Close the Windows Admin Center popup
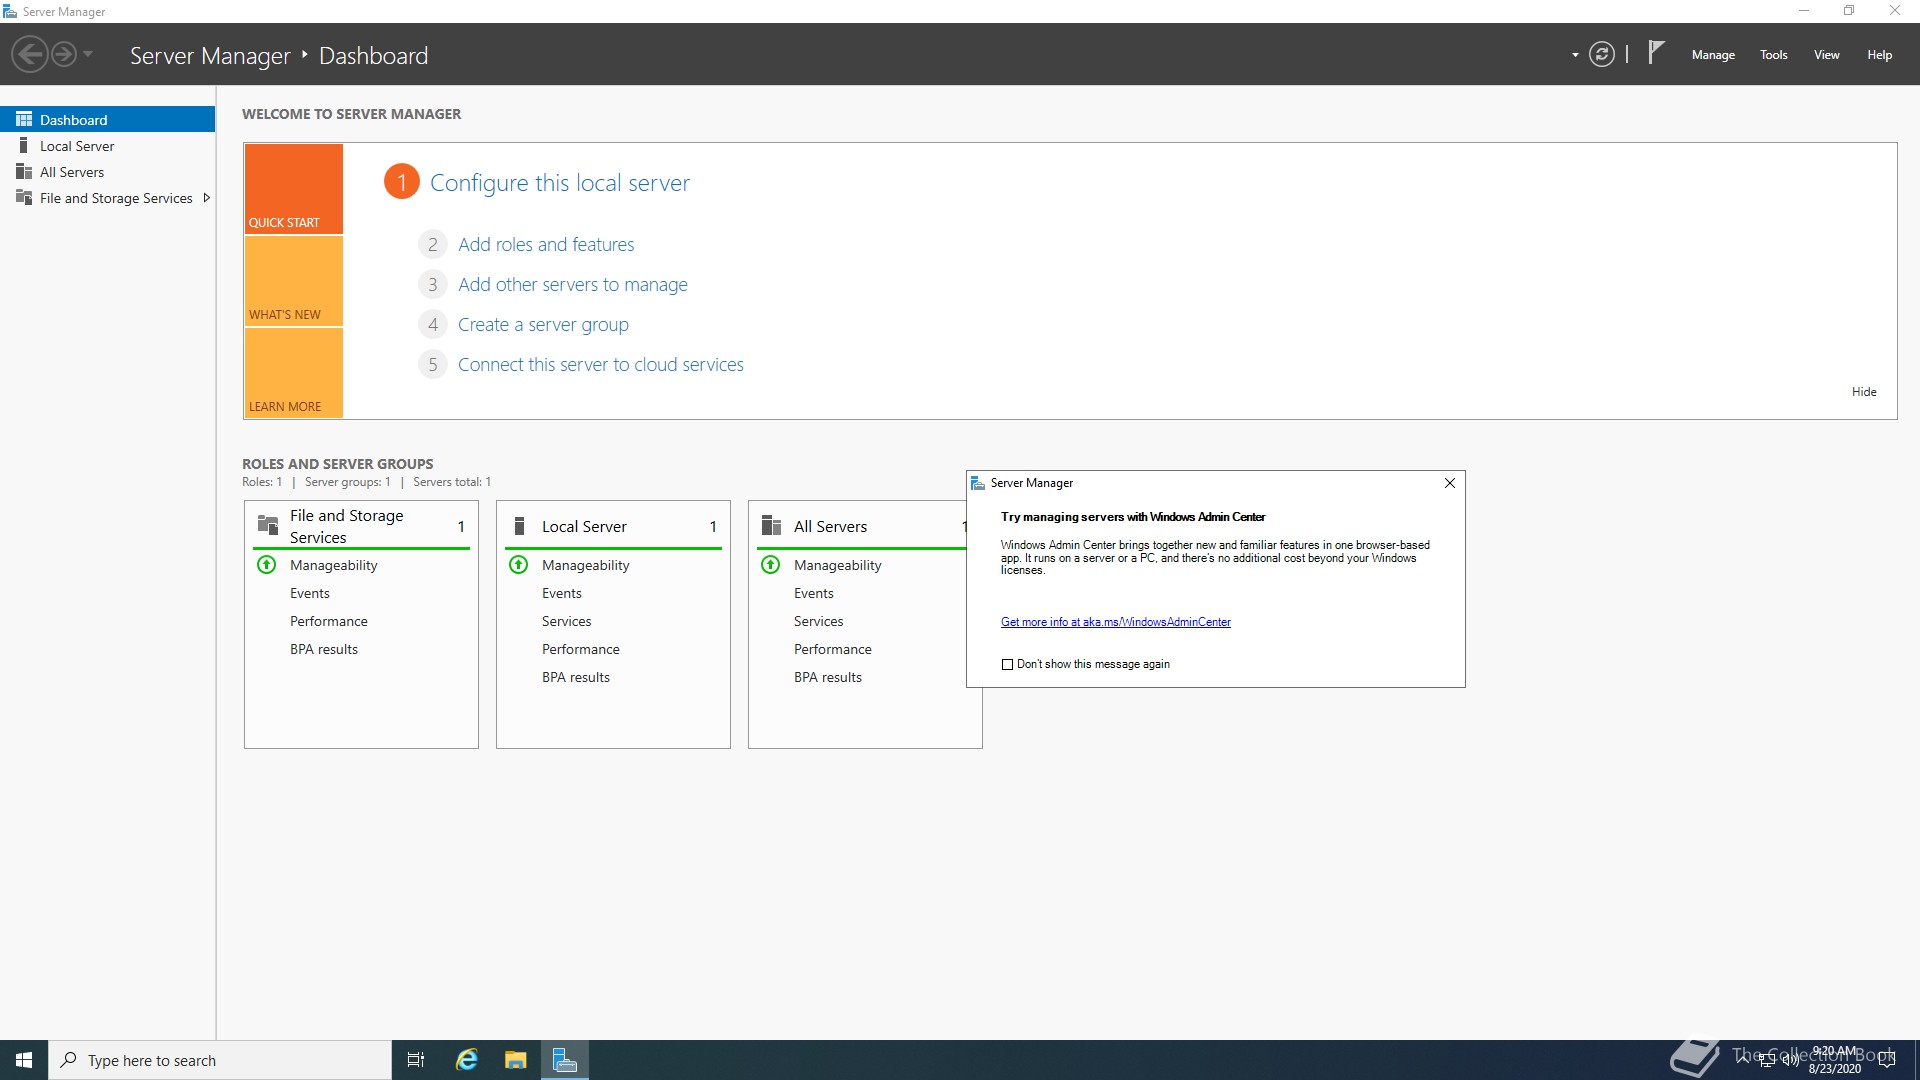This screenshot has width=1920, height=1080. tap(1449, 483)
